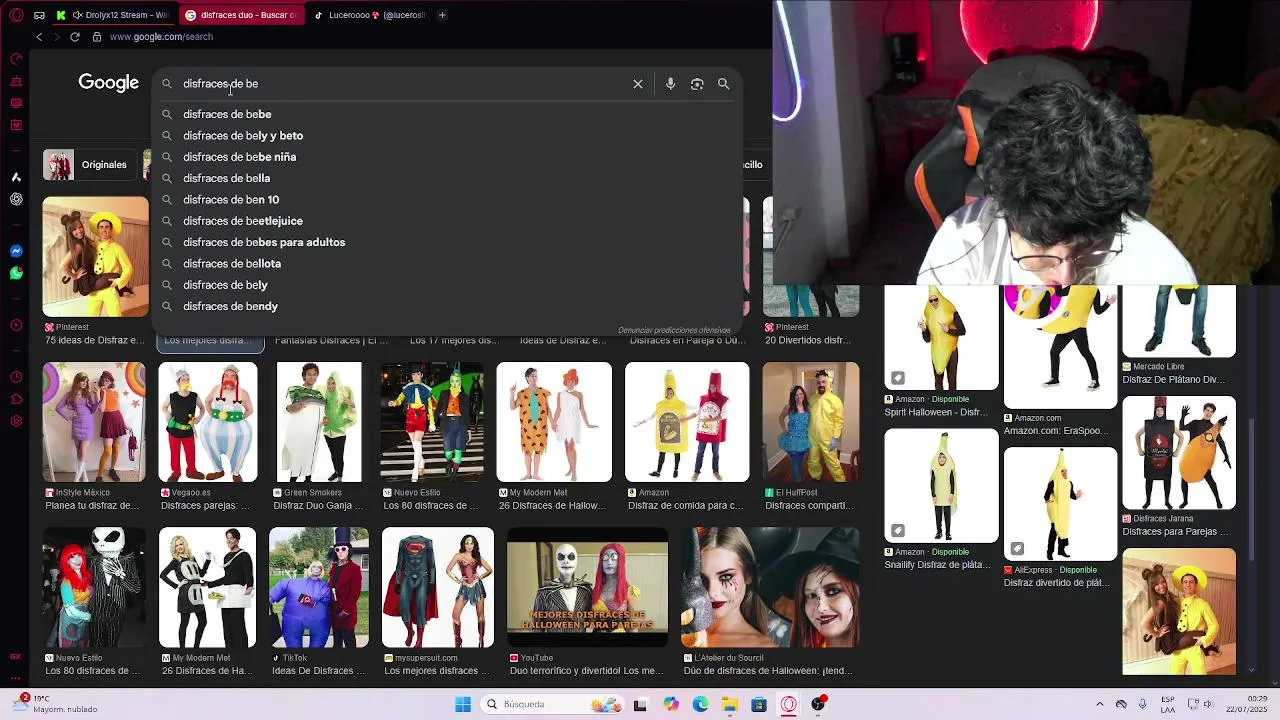Open Google Lens image search icon

pos(697,84)
